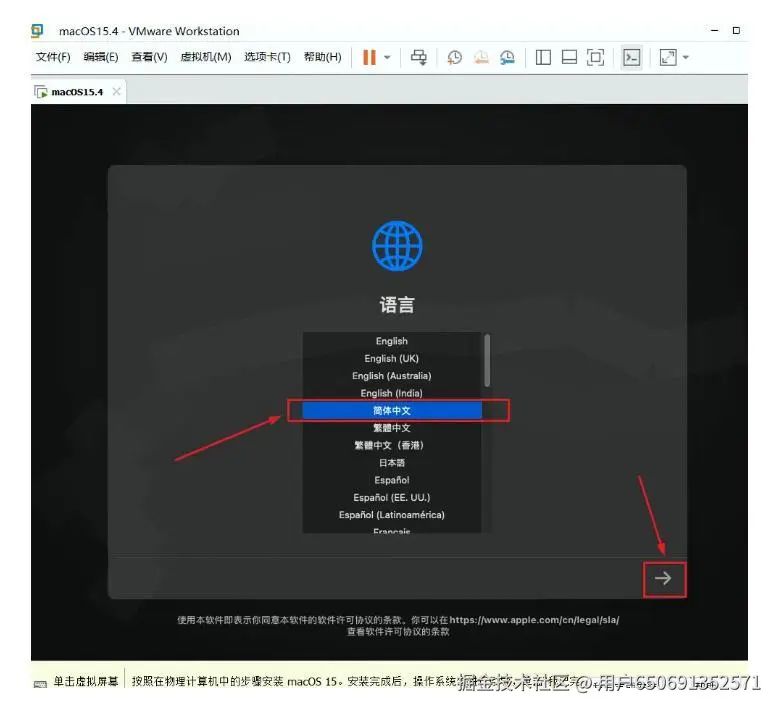The height and width of the screenshot is (712, 780).
Task: Click the globe language icon
Action: (x=397, y=246)
